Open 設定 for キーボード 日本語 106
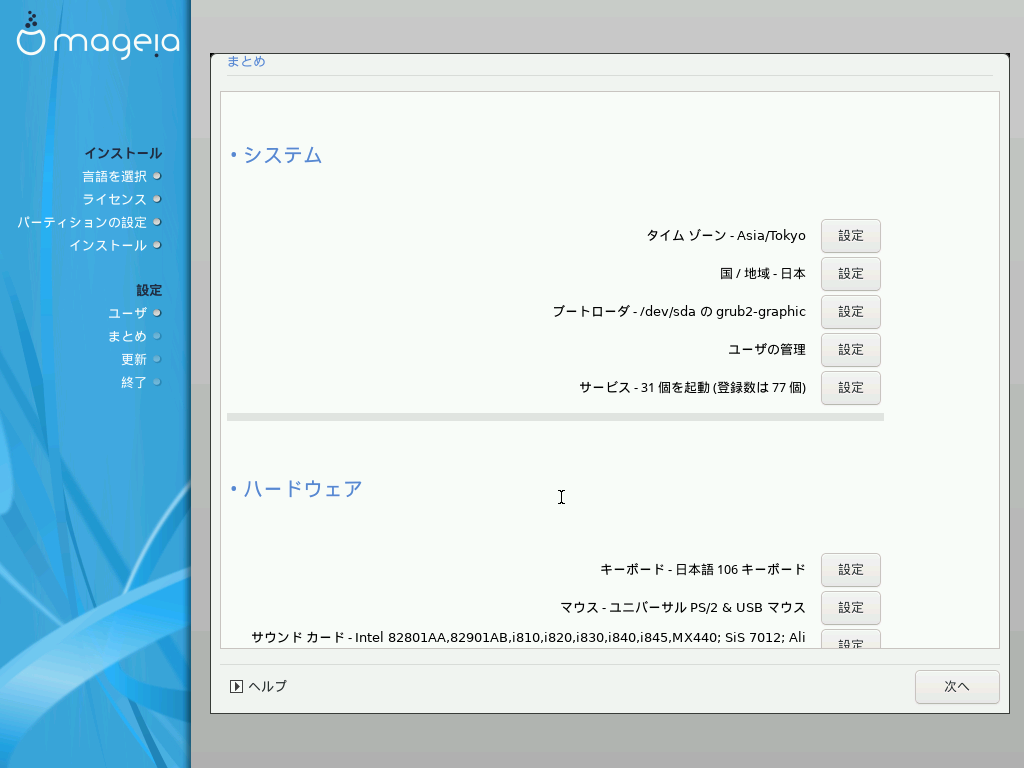1024x768 pixels. [x=850, y=569]
